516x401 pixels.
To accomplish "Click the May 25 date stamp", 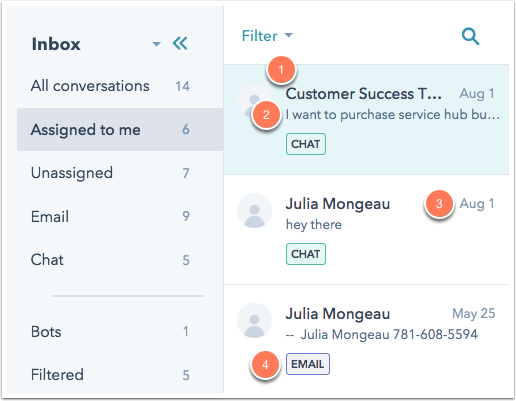I will pyautogui.click(x=473, y=313).
